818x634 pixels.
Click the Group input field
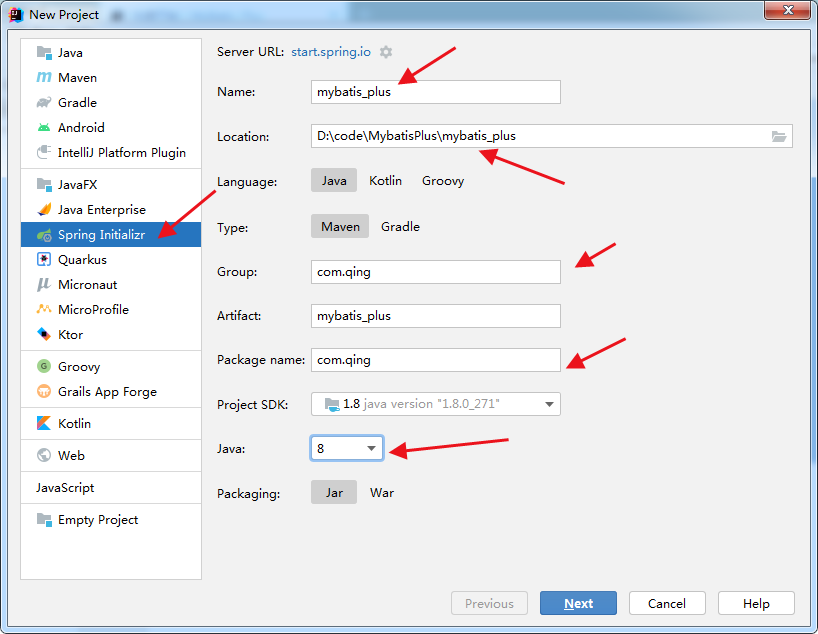pos(436,272)
